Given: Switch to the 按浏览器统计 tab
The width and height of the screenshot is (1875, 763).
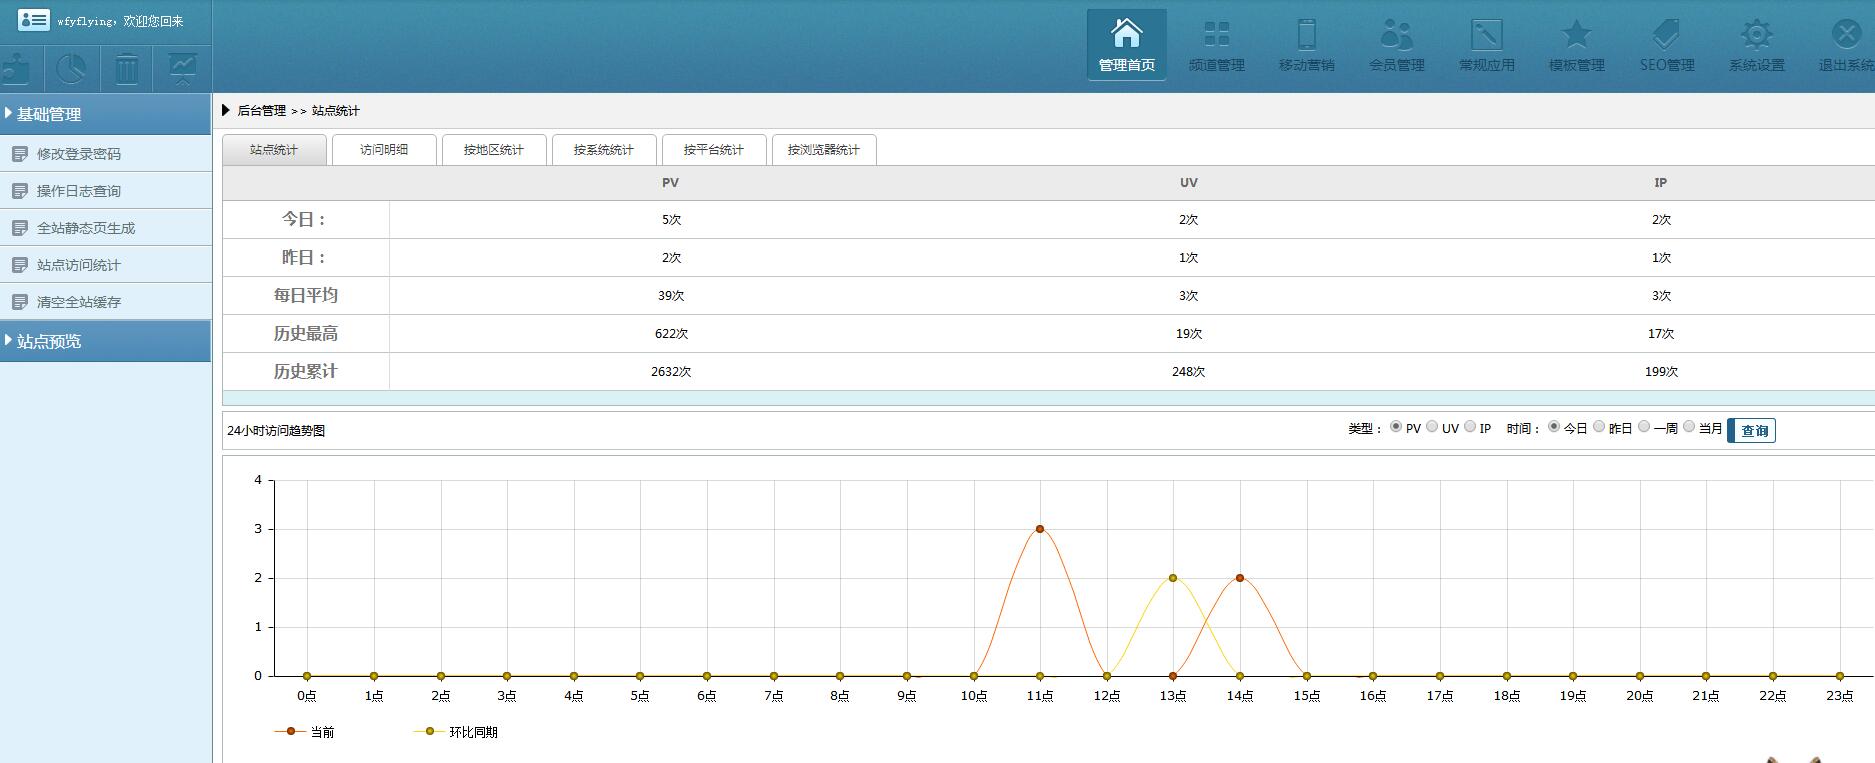Looking at the screenshot, I should click(x=823, y=150).
